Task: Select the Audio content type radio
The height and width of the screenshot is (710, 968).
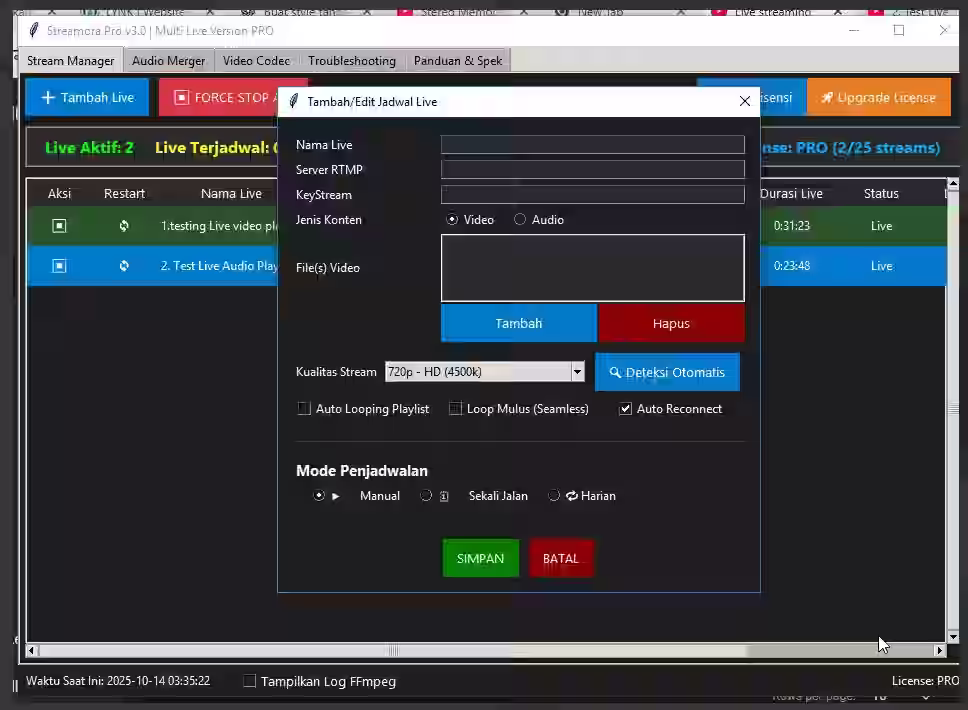Action: [x=520, y=220]
